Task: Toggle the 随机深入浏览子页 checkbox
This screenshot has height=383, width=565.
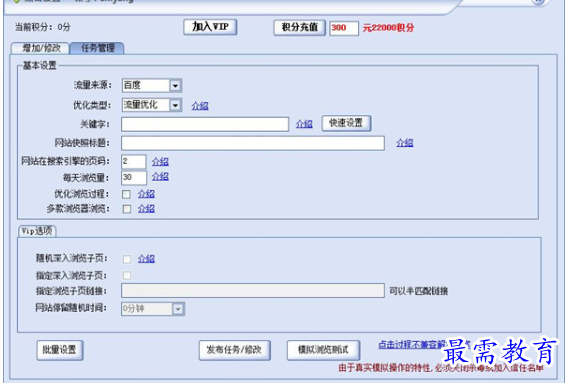Action: (127, 259)
